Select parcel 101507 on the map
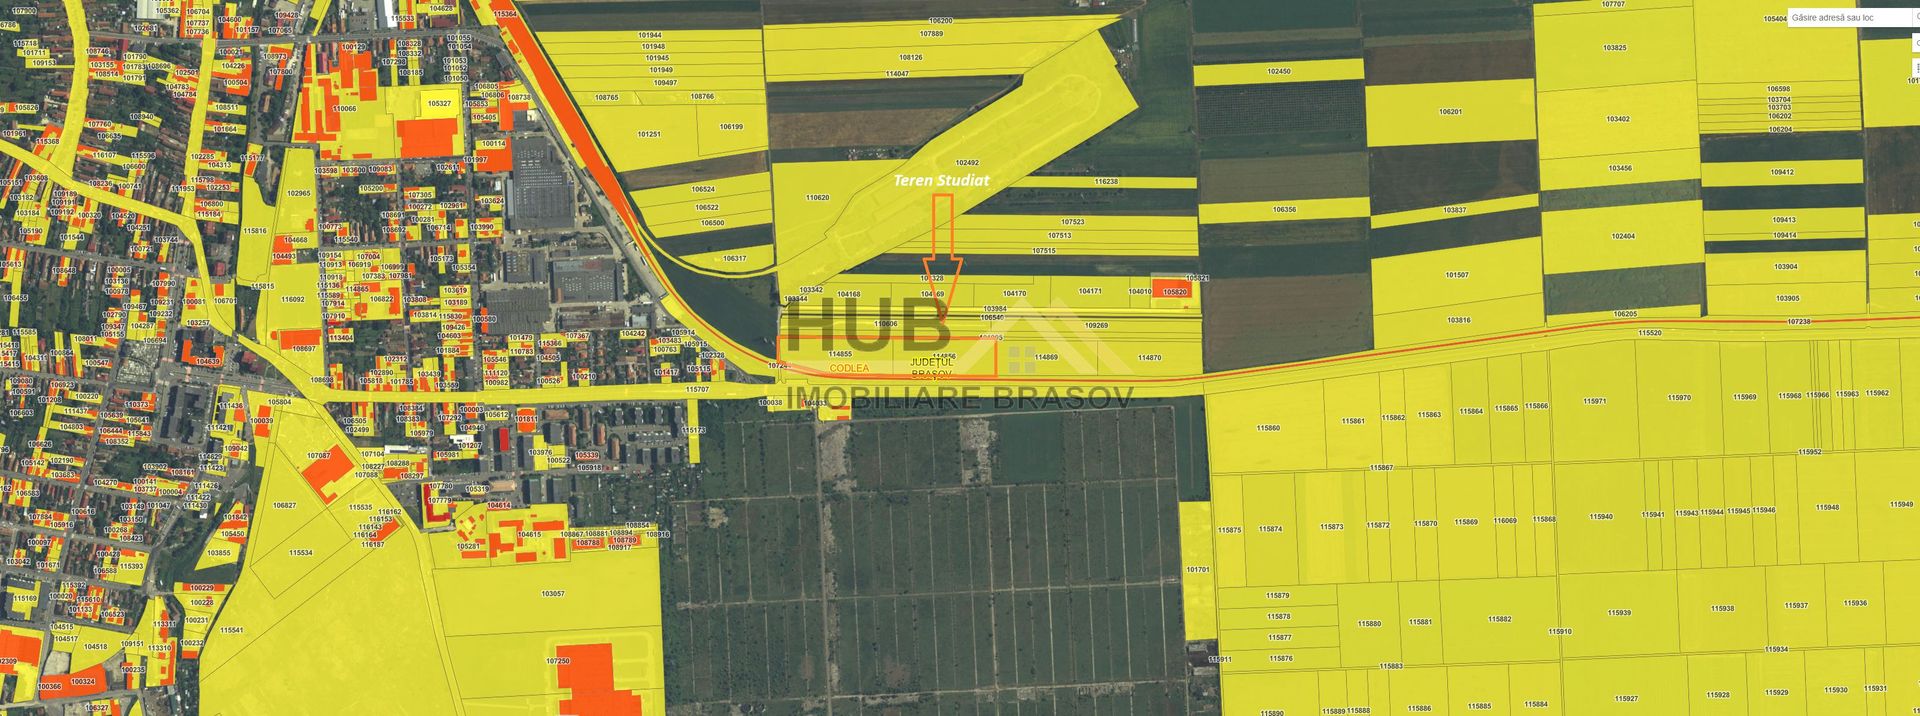This screenshot has width=1920, height=716. pyautogui.click(x=1457, y=275)
